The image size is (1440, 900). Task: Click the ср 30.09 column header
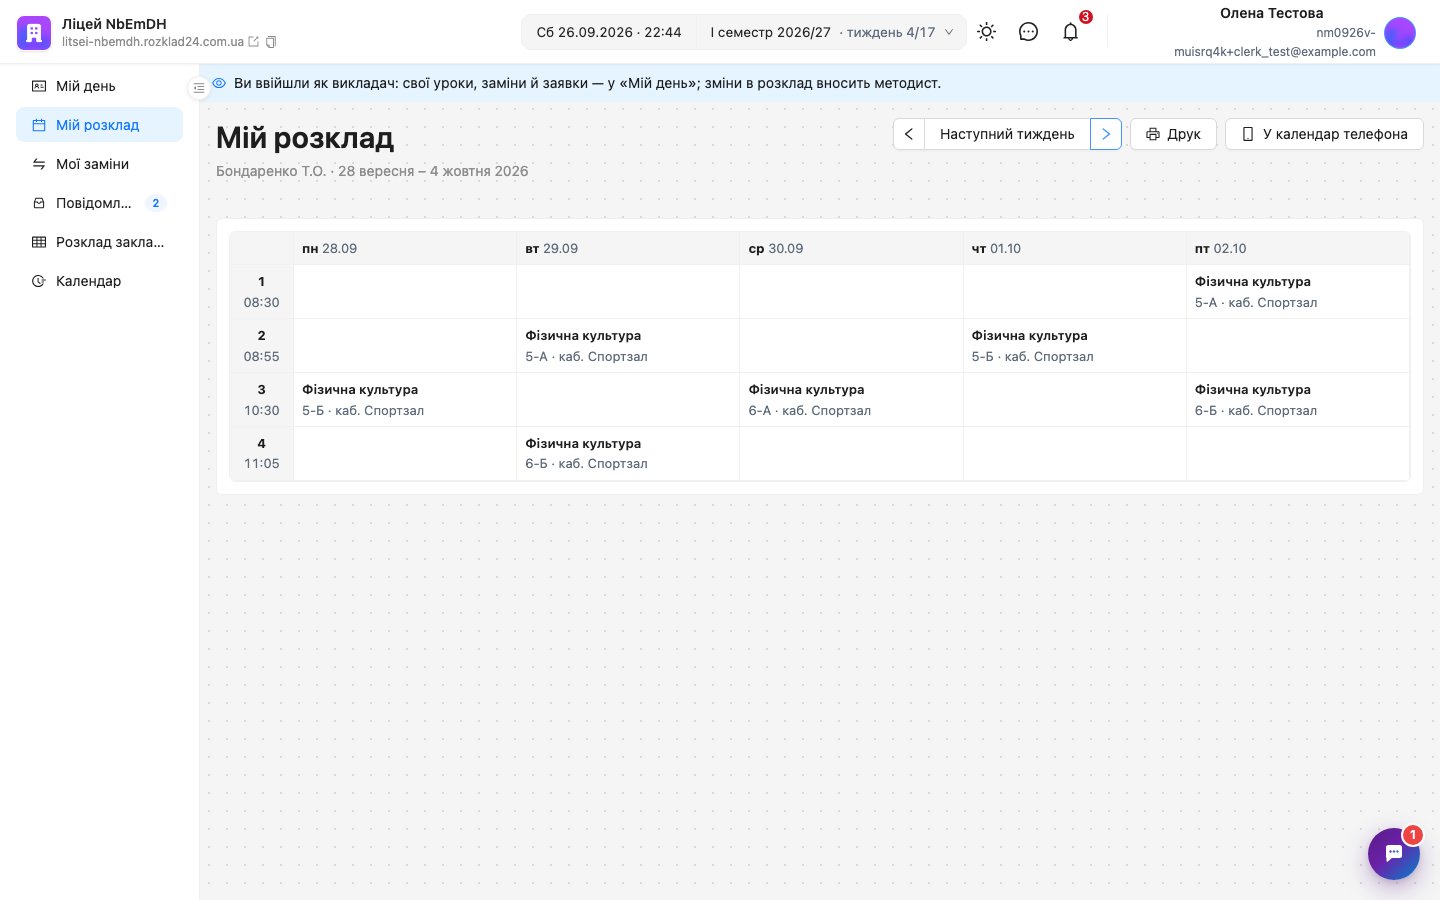(851, 249)
